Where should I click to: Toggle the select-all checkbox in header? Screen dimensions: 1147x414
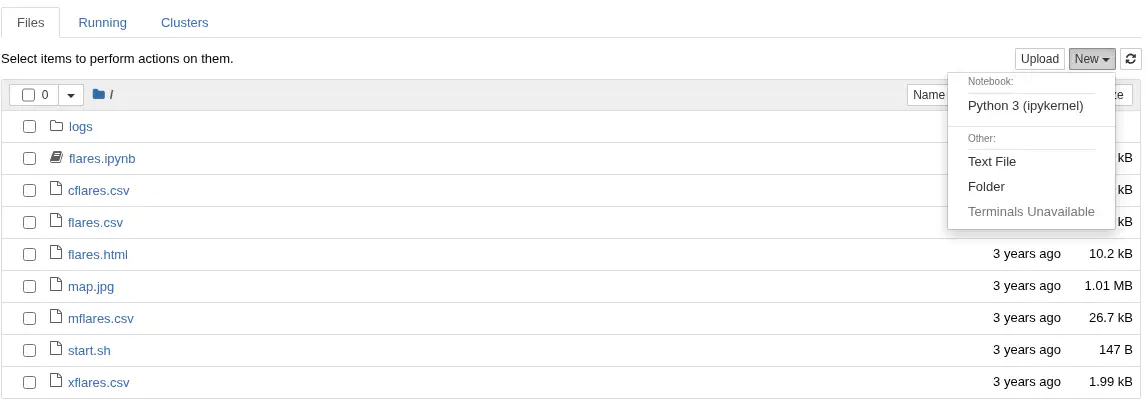pos(28,95)
